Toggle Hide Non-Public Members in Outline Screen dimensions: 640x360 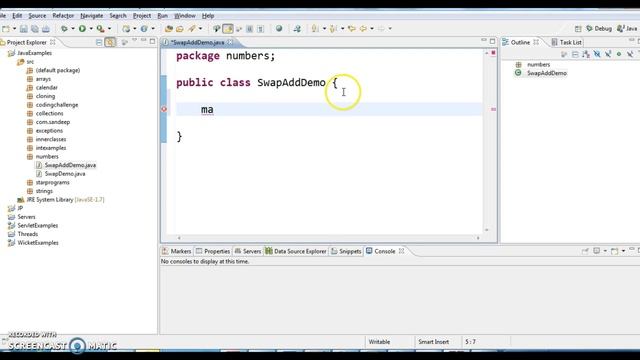(x=619, y=54)
